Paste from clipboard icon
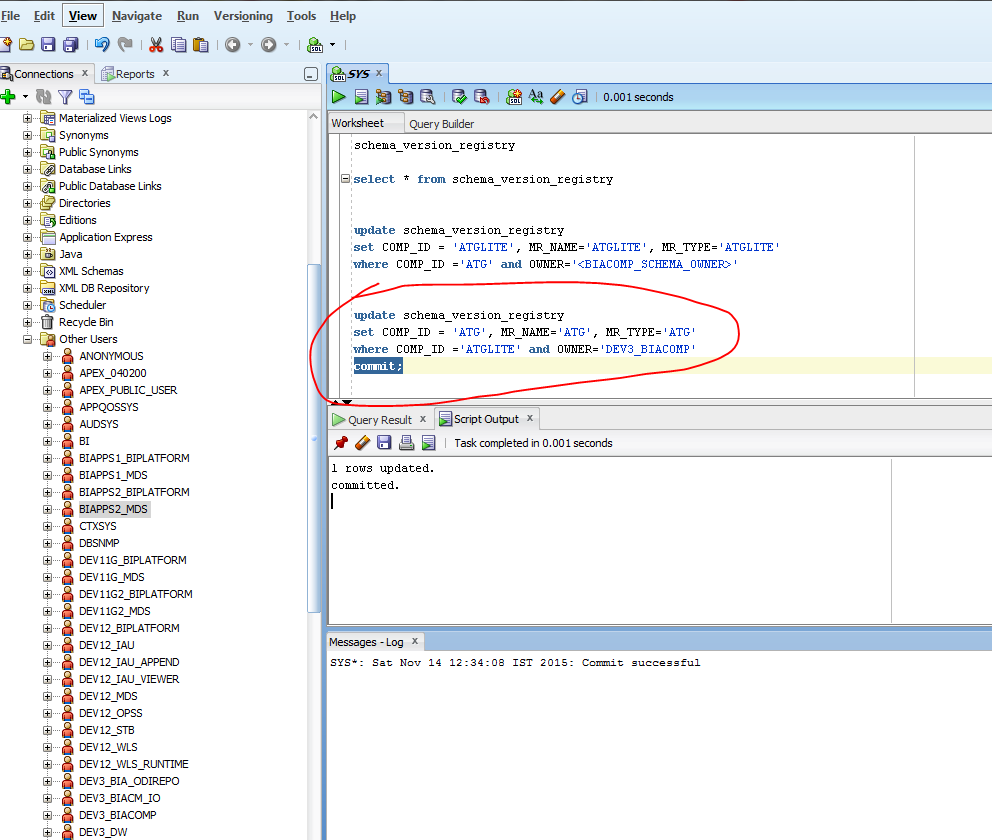Viewport: 992px width, 840px height. point(201,44)
